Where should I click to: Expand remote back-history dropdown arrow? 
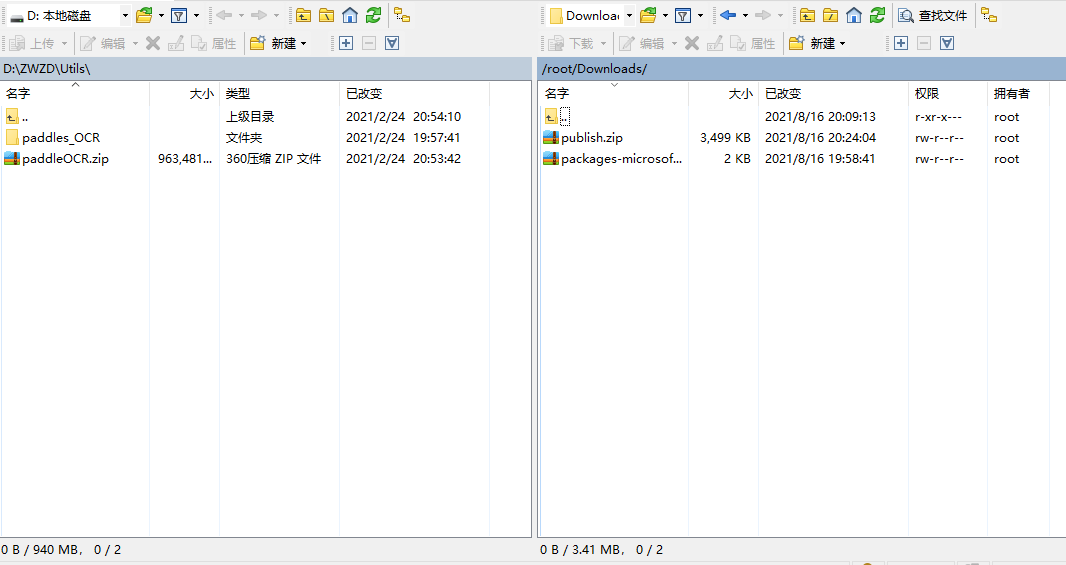tap(745, 15)
